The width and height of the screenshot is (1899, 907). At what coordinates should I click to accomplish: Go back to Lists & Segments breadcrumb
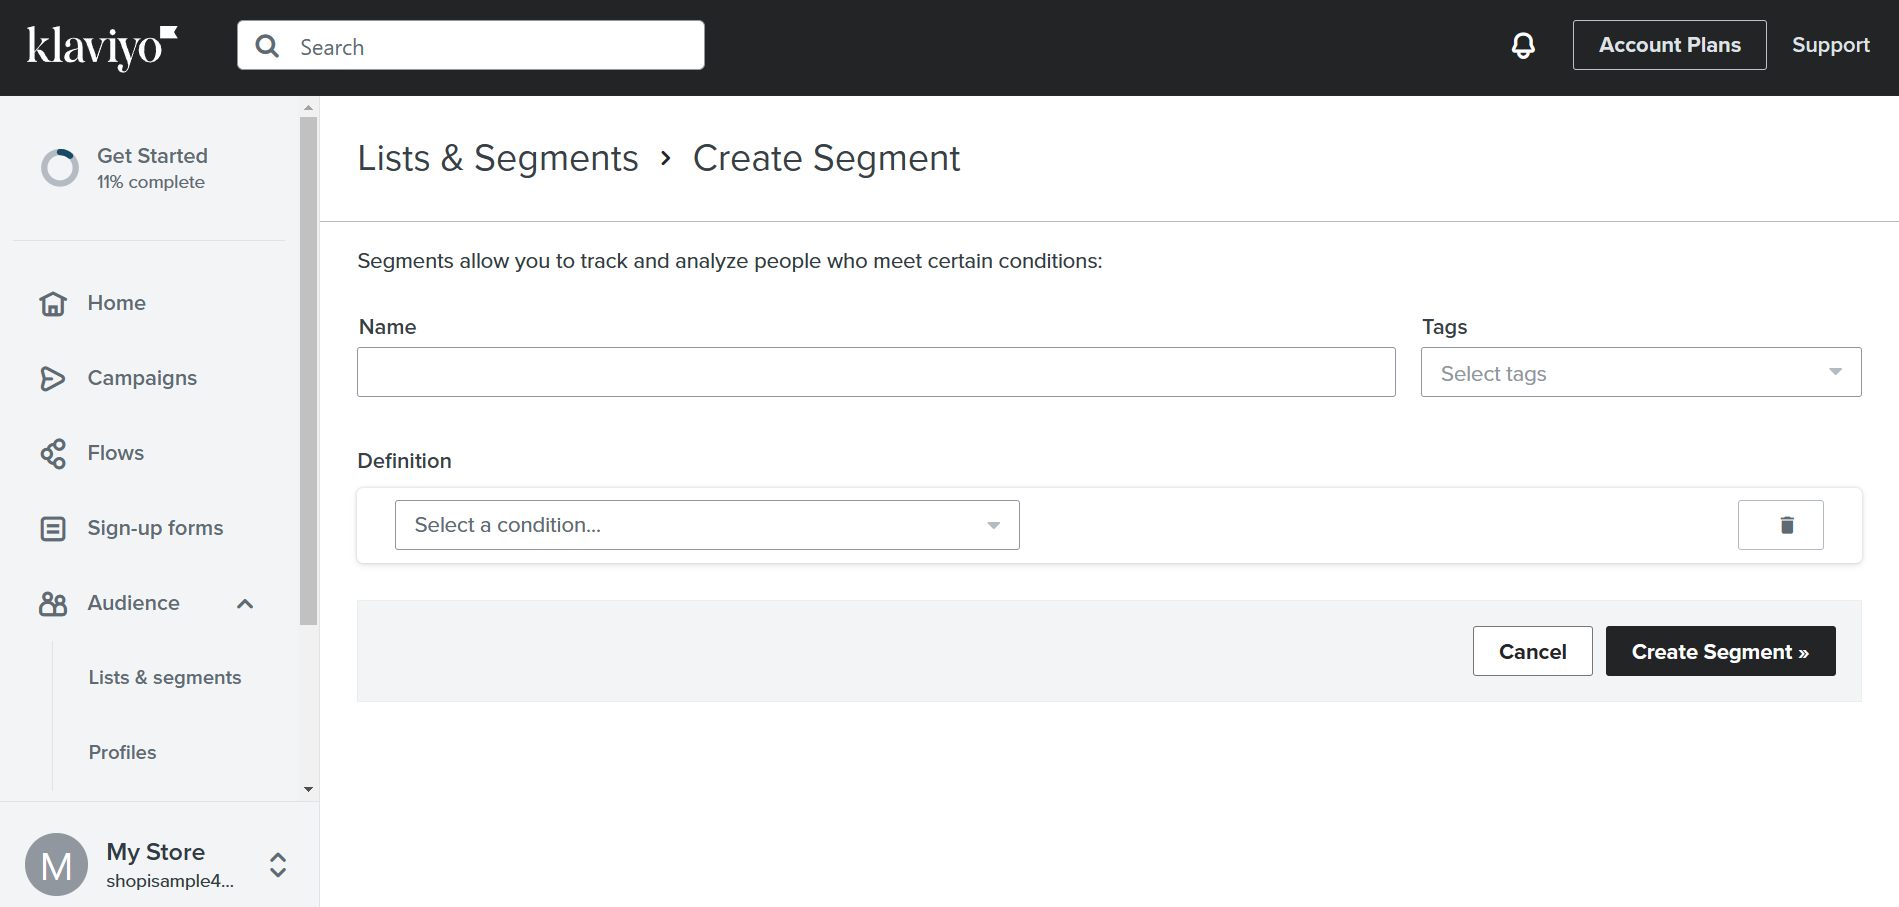tap(497, 158)
